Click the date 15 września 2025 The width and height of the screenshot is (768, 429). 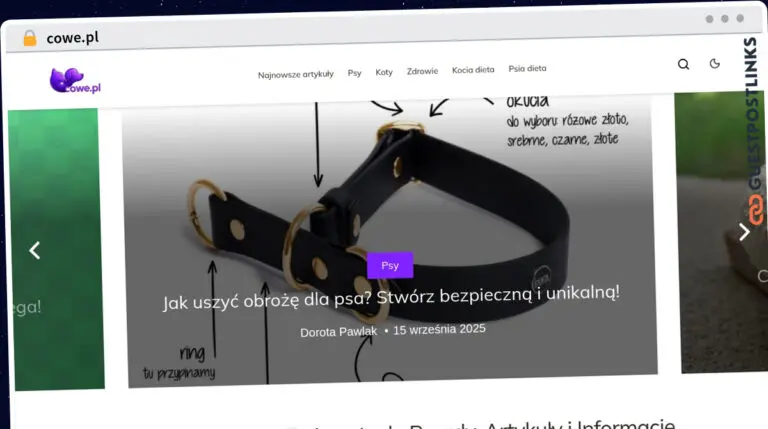pos(439,330)
